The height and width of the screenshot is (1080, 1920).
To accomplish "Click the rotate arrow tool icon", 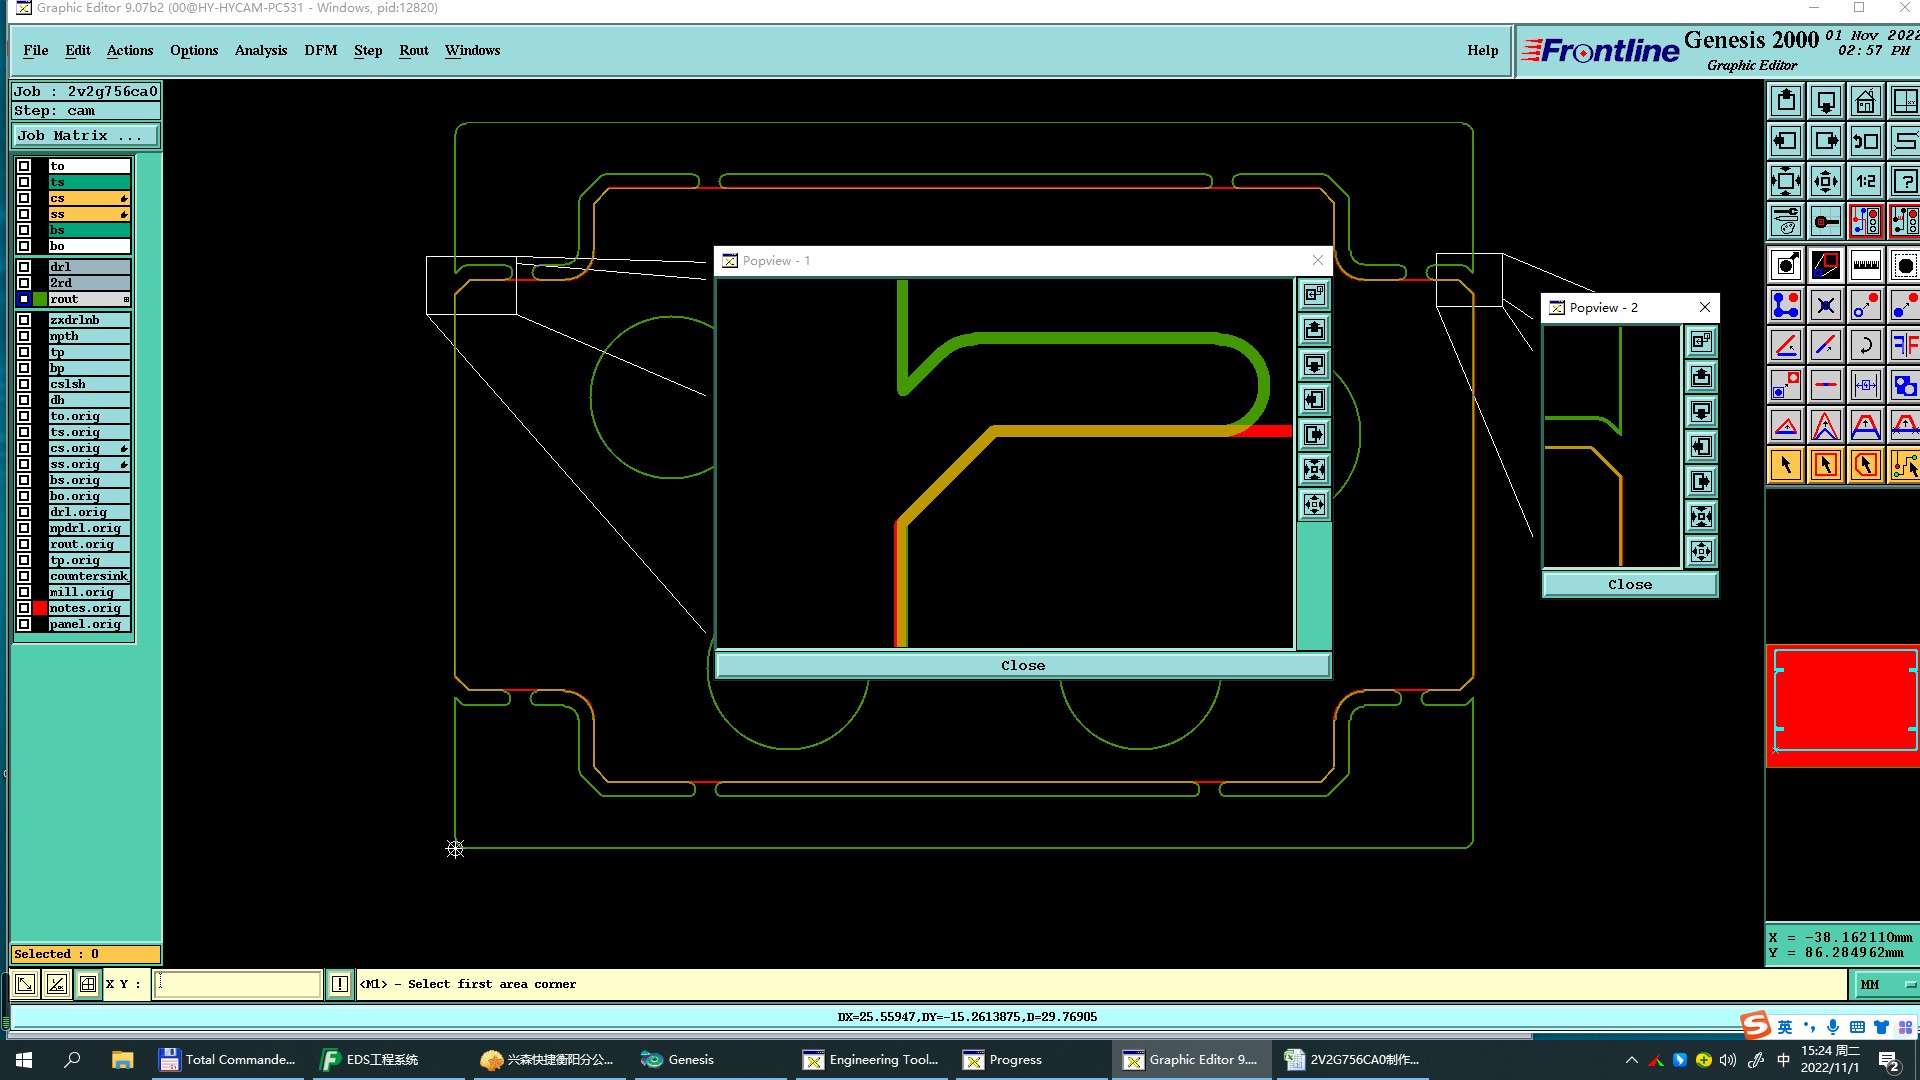I will click(1865, 345).
